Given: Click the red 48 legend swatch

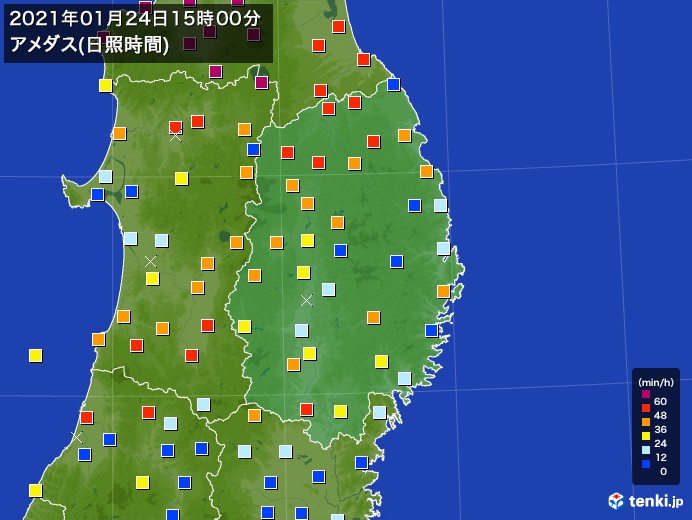Looking at the screenshot, I should [646, 408].
